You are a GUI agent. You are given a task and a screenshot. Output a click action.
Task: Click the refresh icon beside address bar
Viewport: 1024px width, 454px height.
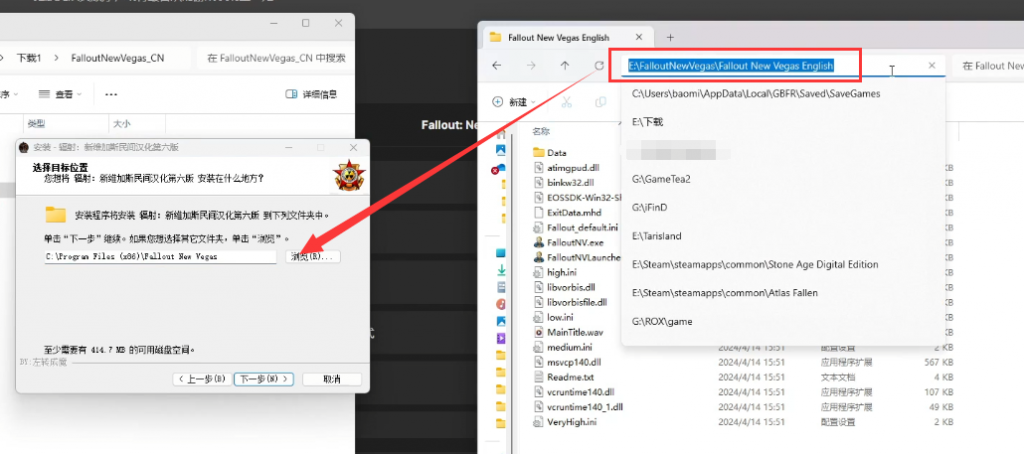click(x=599, y=65)
